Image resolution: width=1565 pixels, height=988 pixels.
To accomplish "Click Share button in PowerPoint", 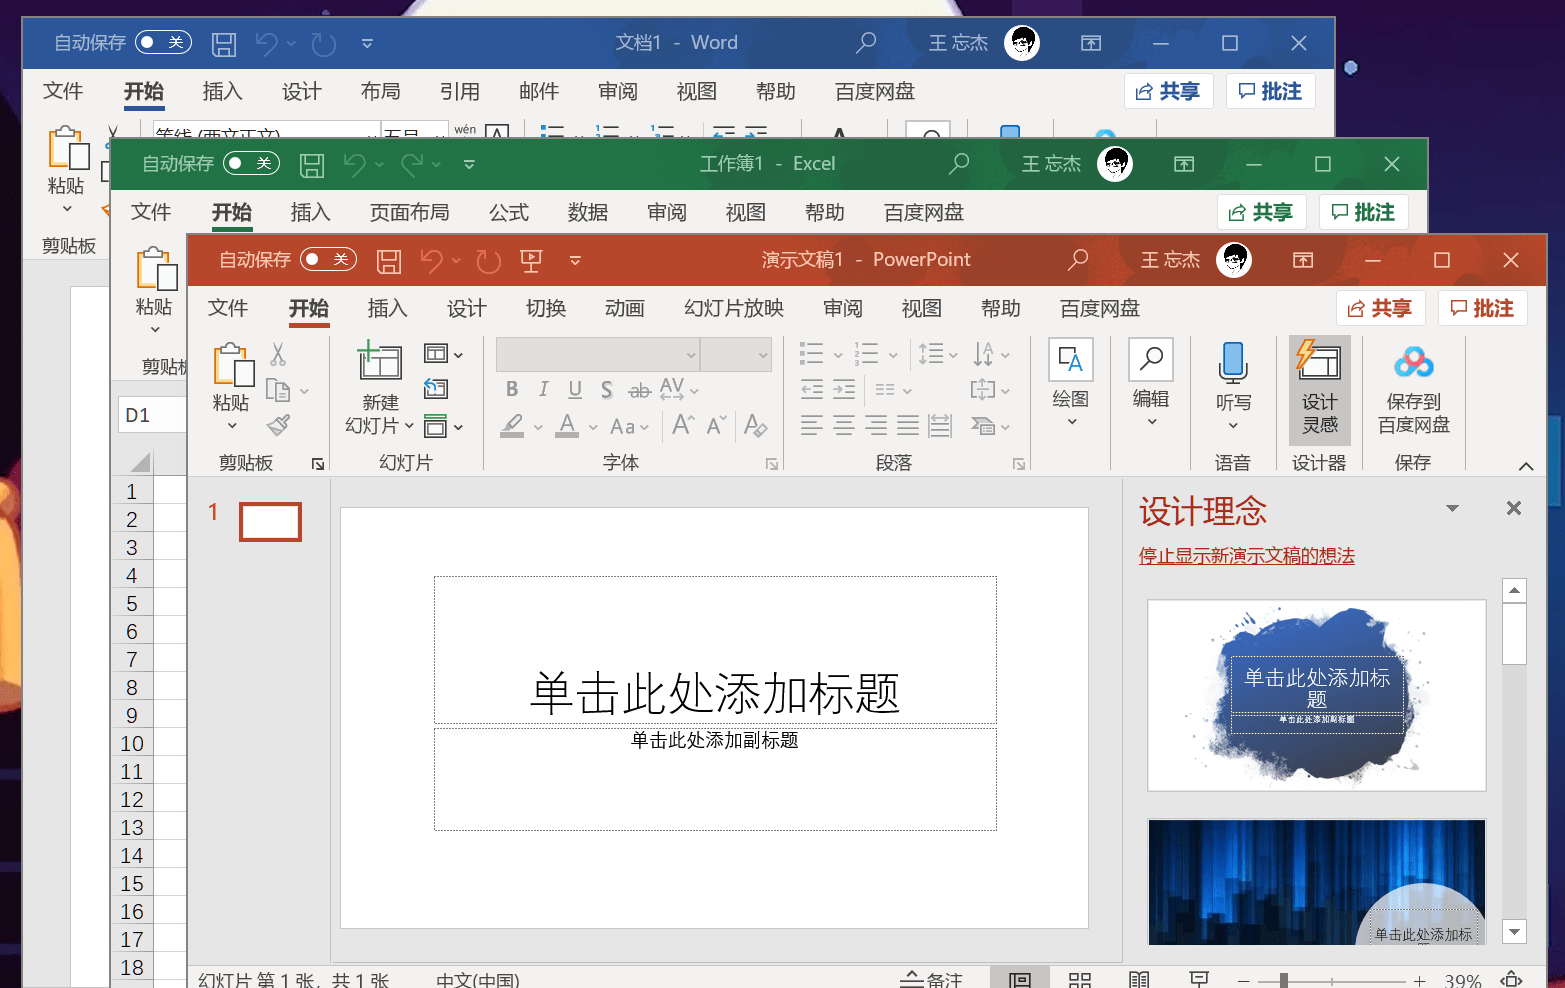I will pyautogui.click(x=1379, y=308).
